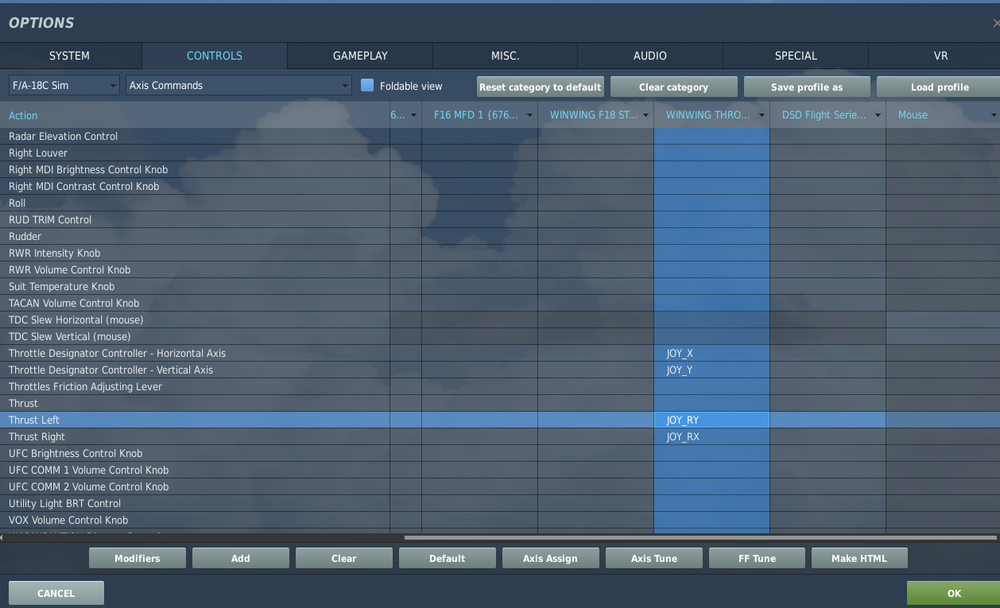Click Save profile as button
Image resolution: width=1000 pixels, height=608 pixels.
click(x=807, y=87)
